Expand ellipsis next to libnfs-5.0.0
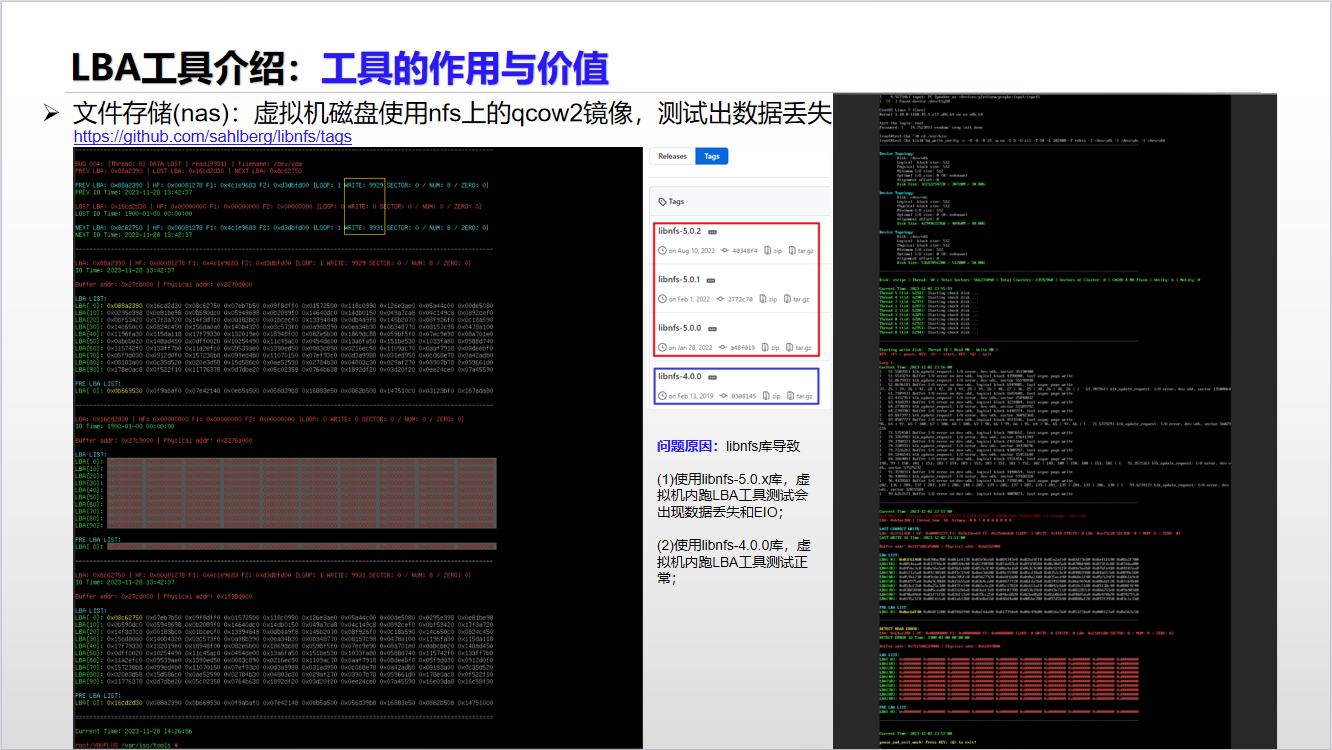The height and width of the screenshot is (750, 1332). [x=712, y=329]
